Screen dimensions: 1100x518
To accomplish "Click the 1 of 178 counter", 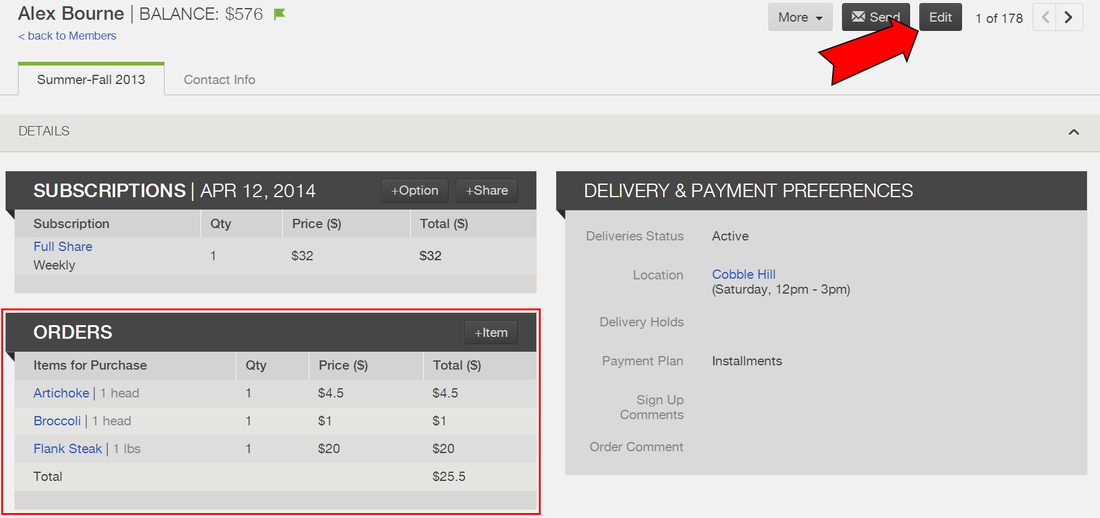I will pyautogui.click(x=999, y=18).
